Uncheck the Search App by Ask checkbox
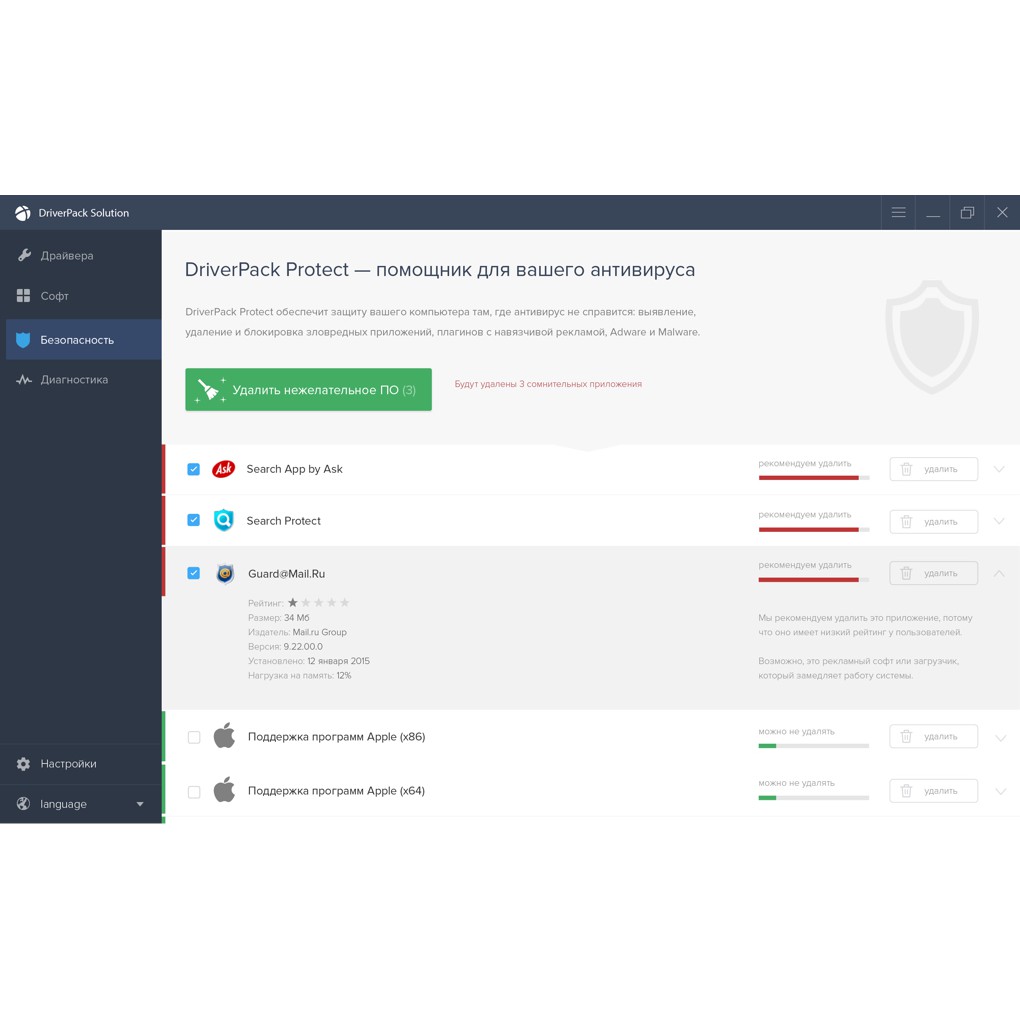The image size is (1020, 1020). 194,469
